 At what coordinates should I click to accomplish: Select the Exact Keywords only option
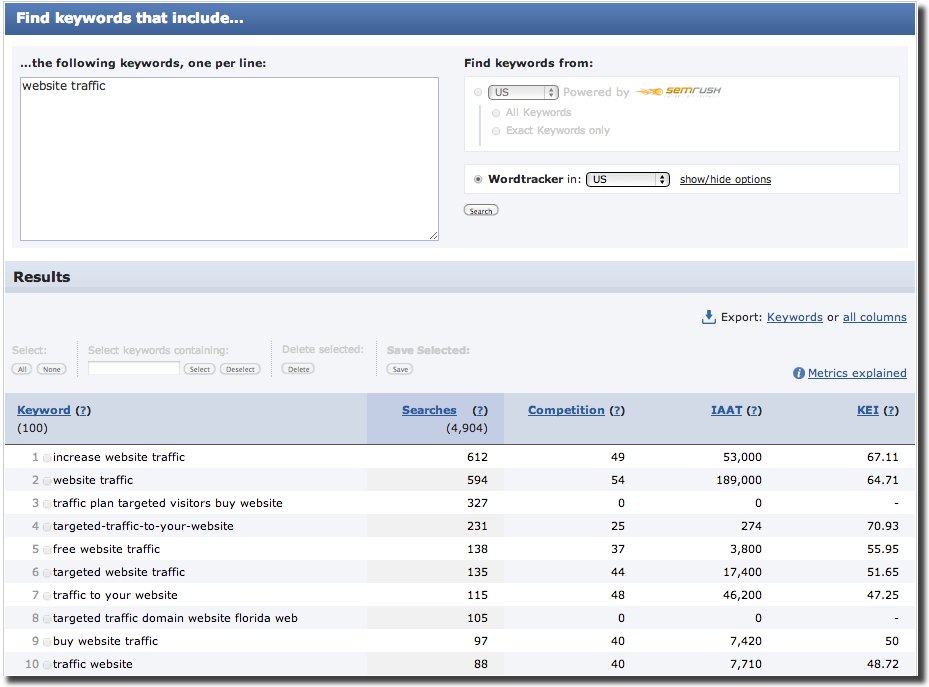coord(496,130)
